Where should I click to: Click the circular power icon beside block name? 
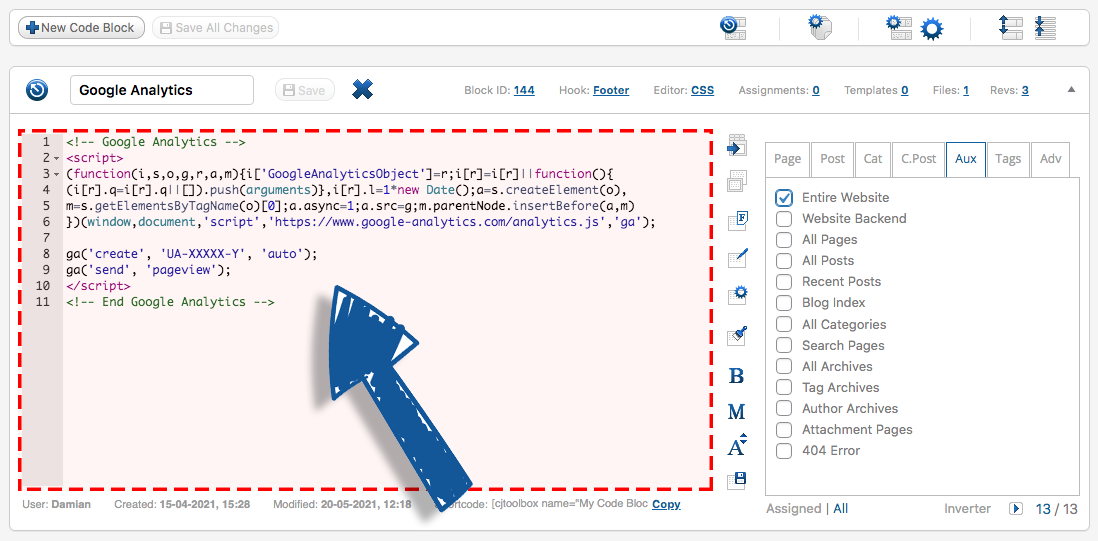click(37, 90)
